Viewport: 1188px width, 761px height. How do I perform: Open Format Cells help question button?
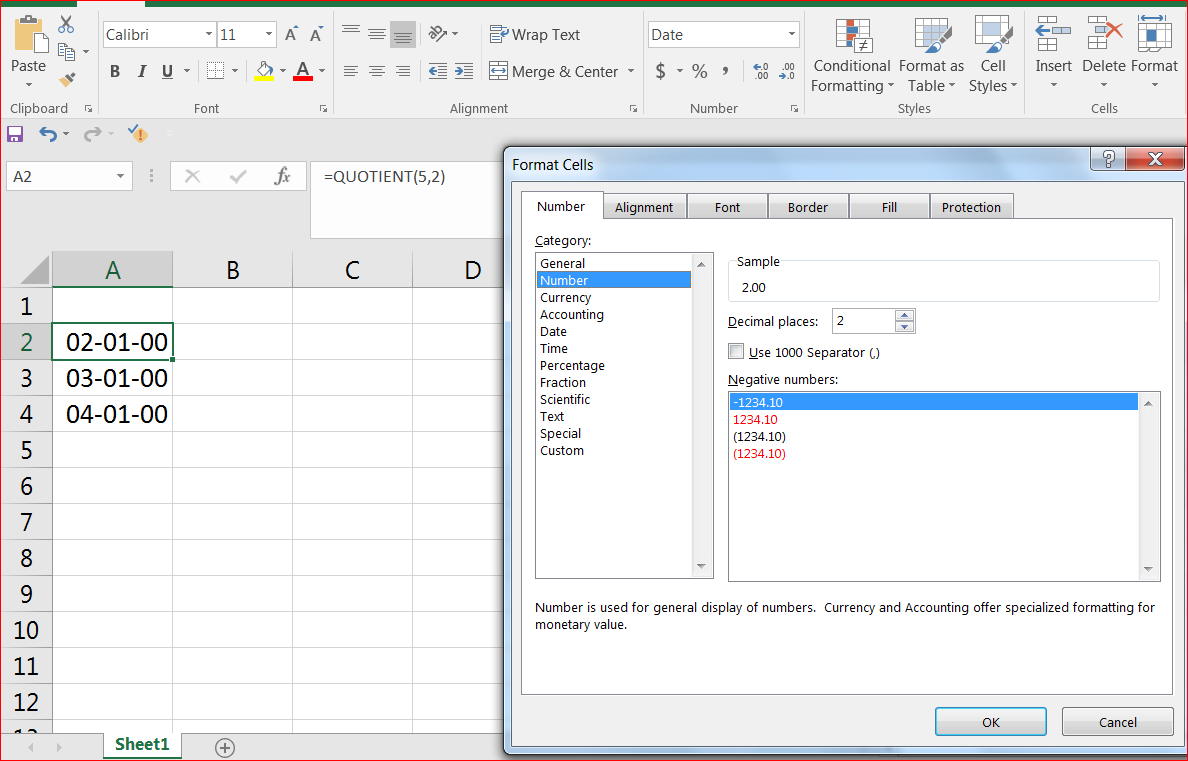(x=1108, y=159)
